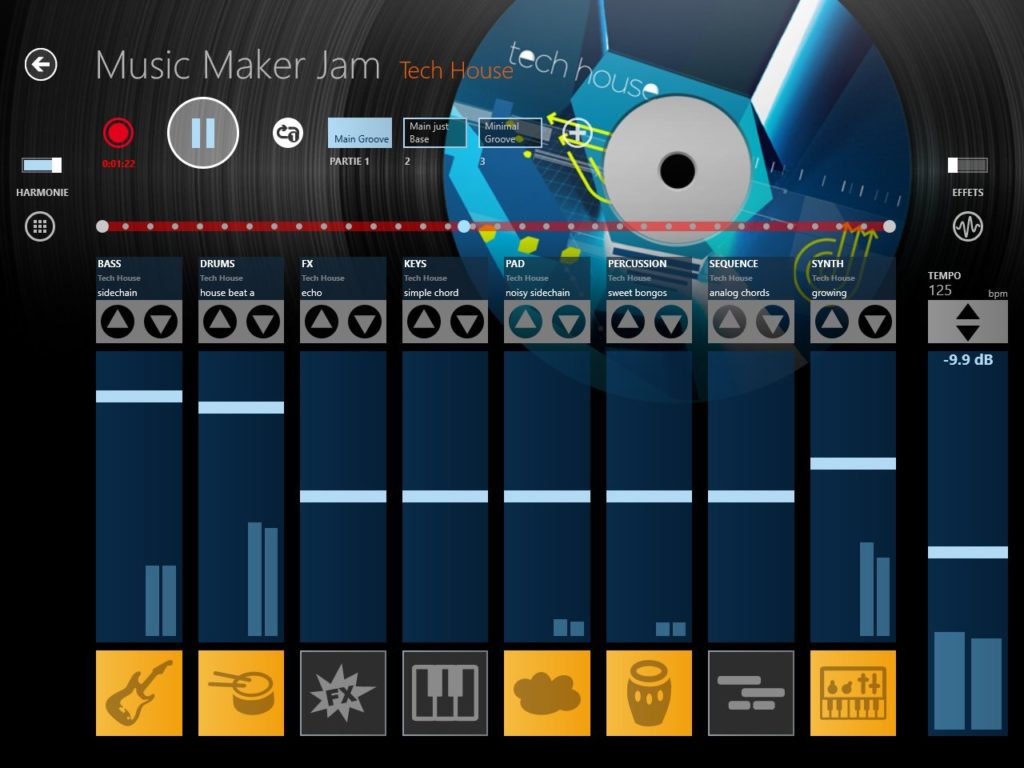
Task: Activate the FX instrument tile
Action: [343, 693]
